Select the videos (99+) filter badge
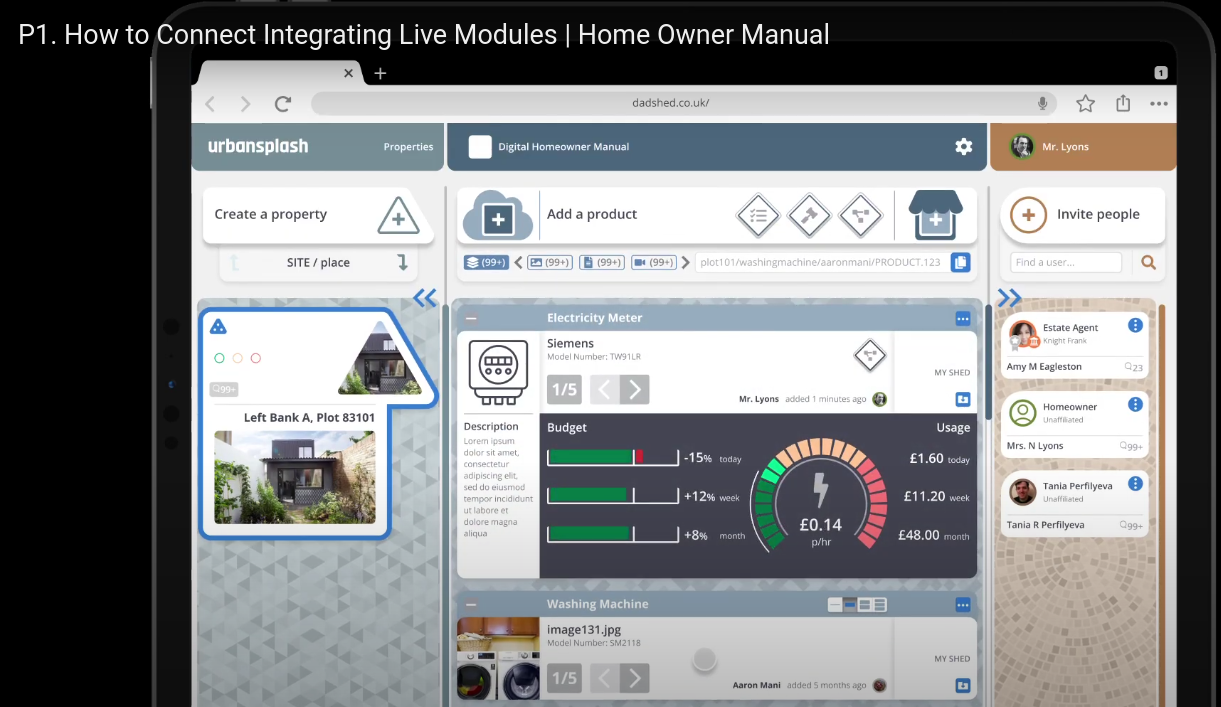Screen dimensions: 1221x707 (x=654, y=263)
